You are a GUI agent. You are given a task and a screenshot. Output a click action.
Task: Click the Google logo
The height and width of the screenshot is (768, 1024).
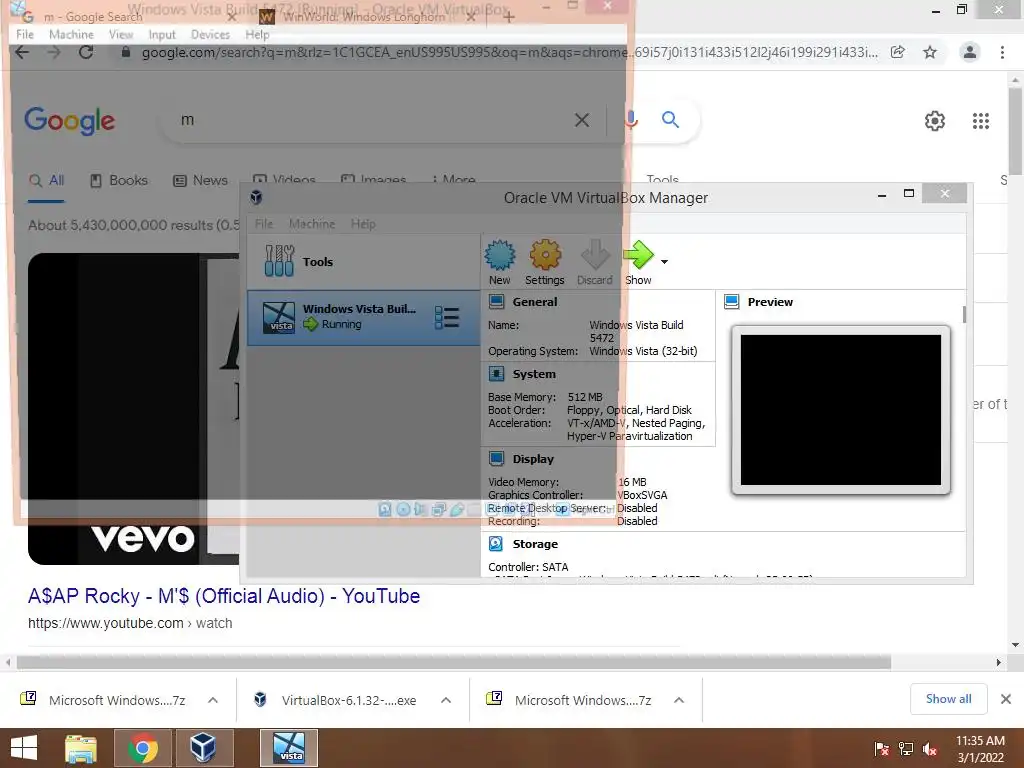click(x=69, y=121)
